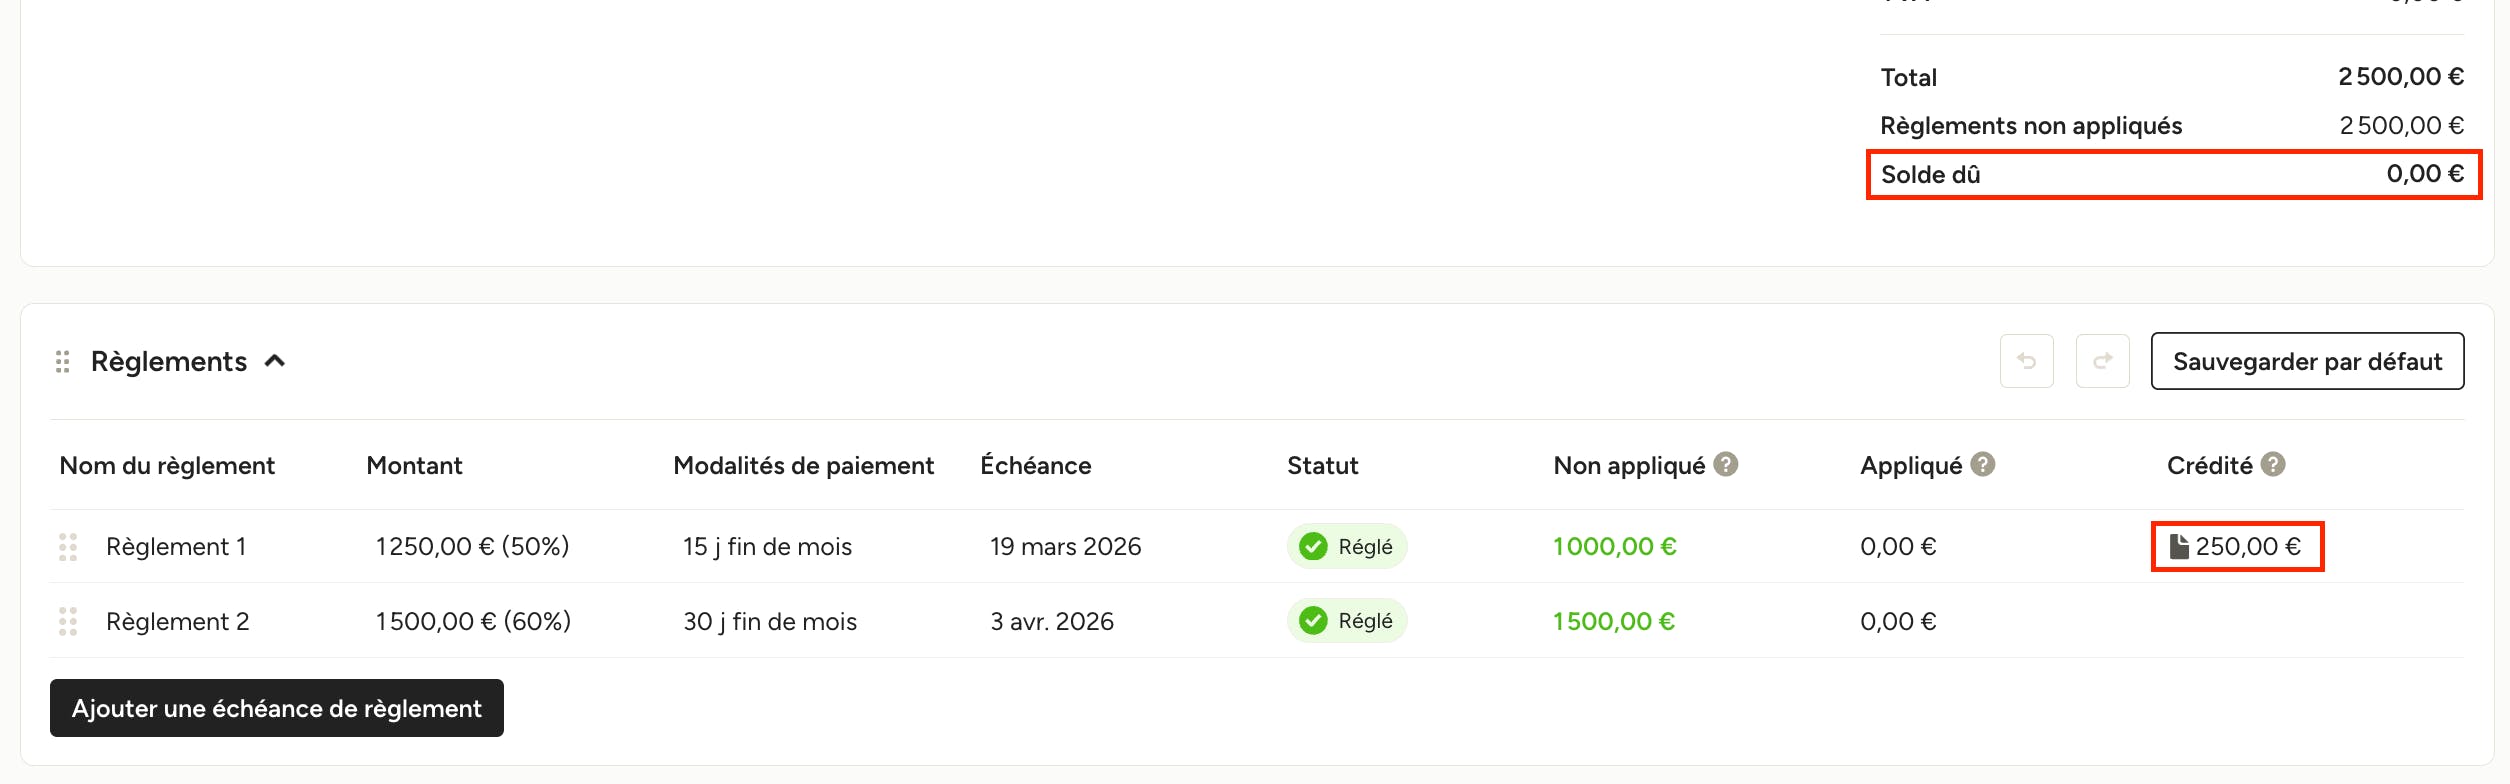The height and width of the screenshot is (784, 2510).
Task: Click the green check icon for Règlement 1
Action: pos(1313,547)
